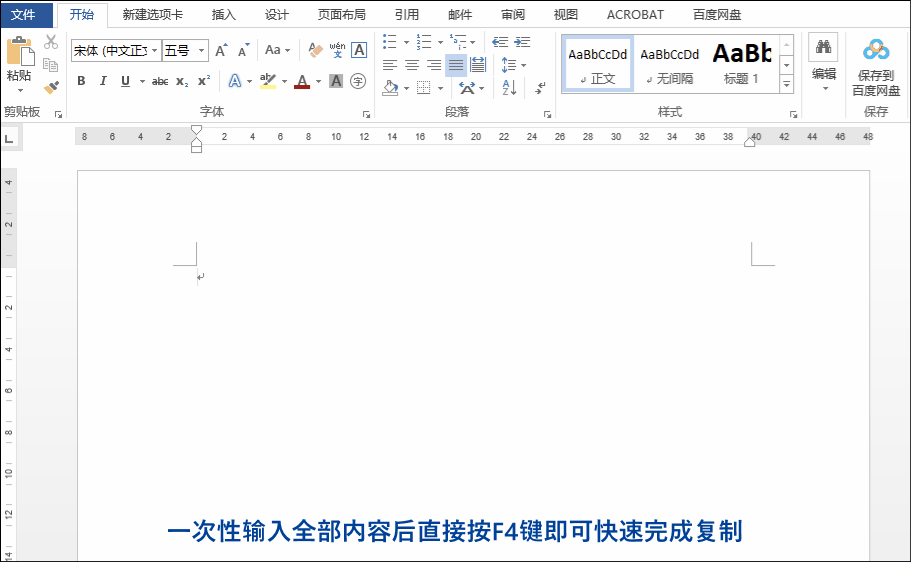Toggle Strikethrough formatting

[x=159, y=81]
